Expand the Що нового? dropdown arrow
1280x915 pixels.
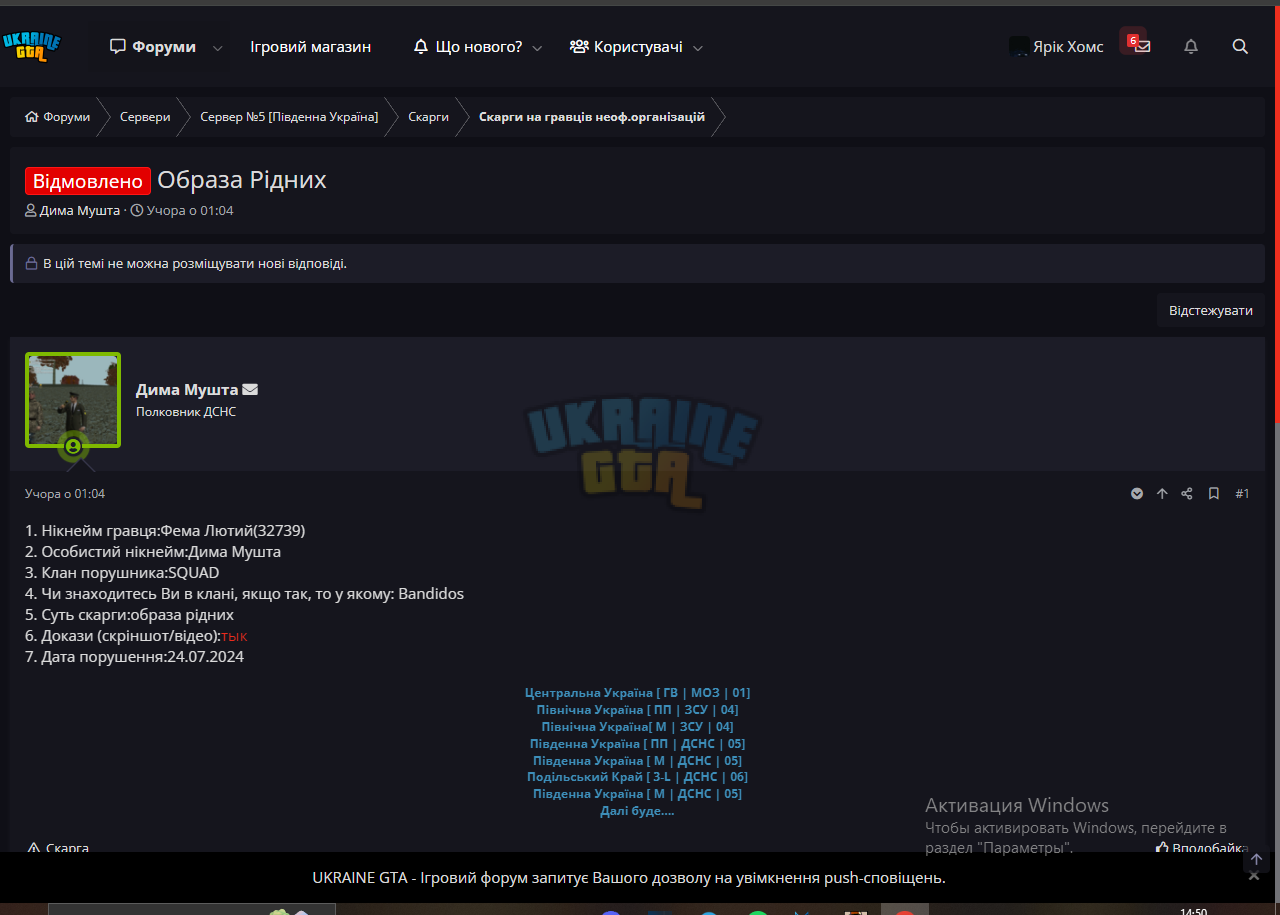(537, 47)
